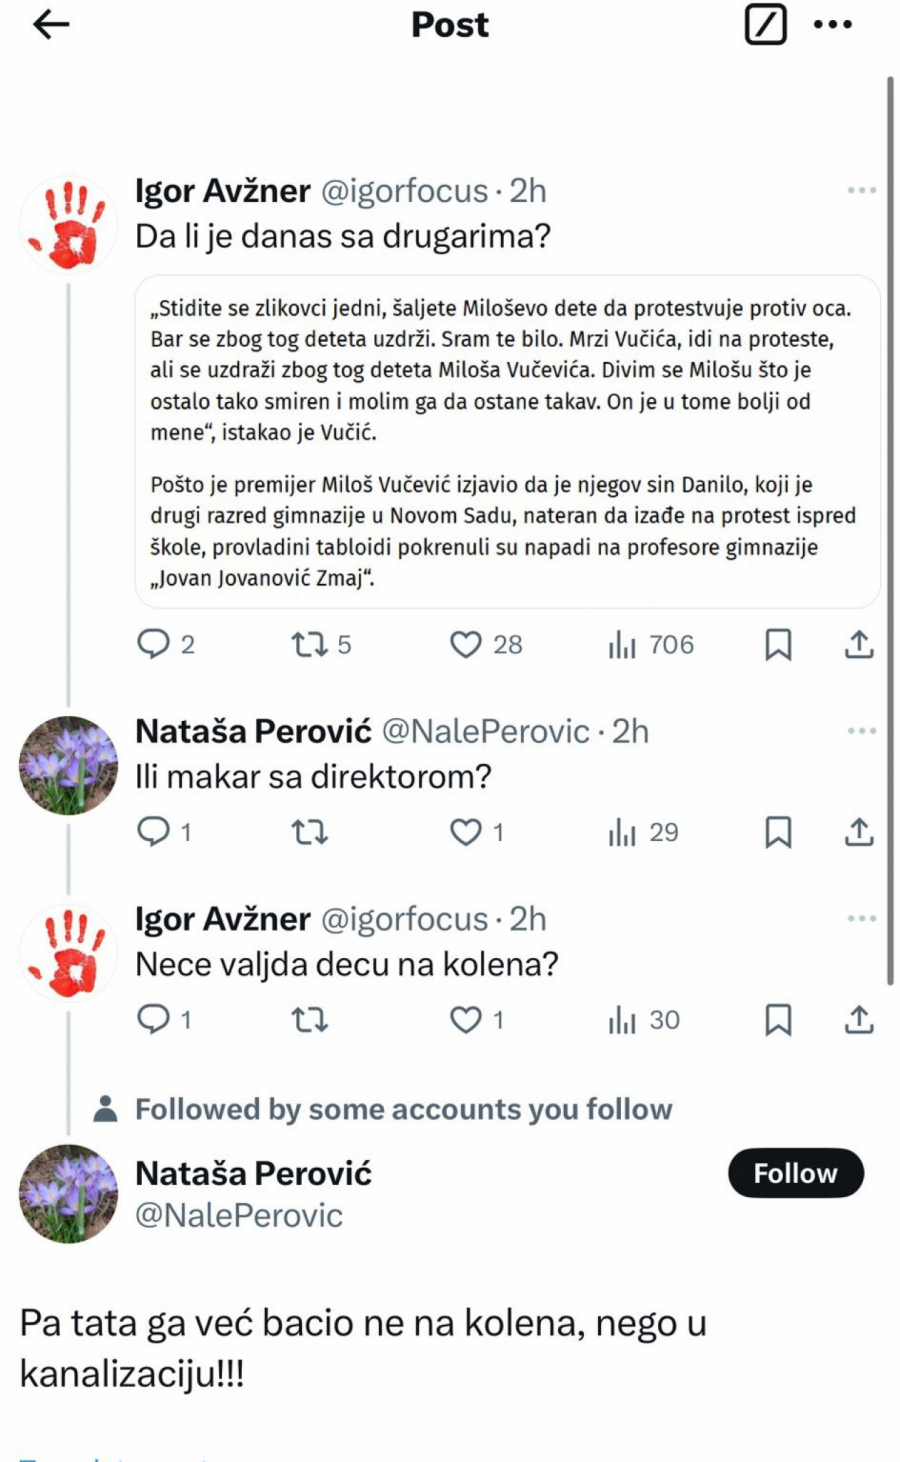Like Nataša Perović's reply
The image size is (900, 1462).
click(x=465, y=832)
